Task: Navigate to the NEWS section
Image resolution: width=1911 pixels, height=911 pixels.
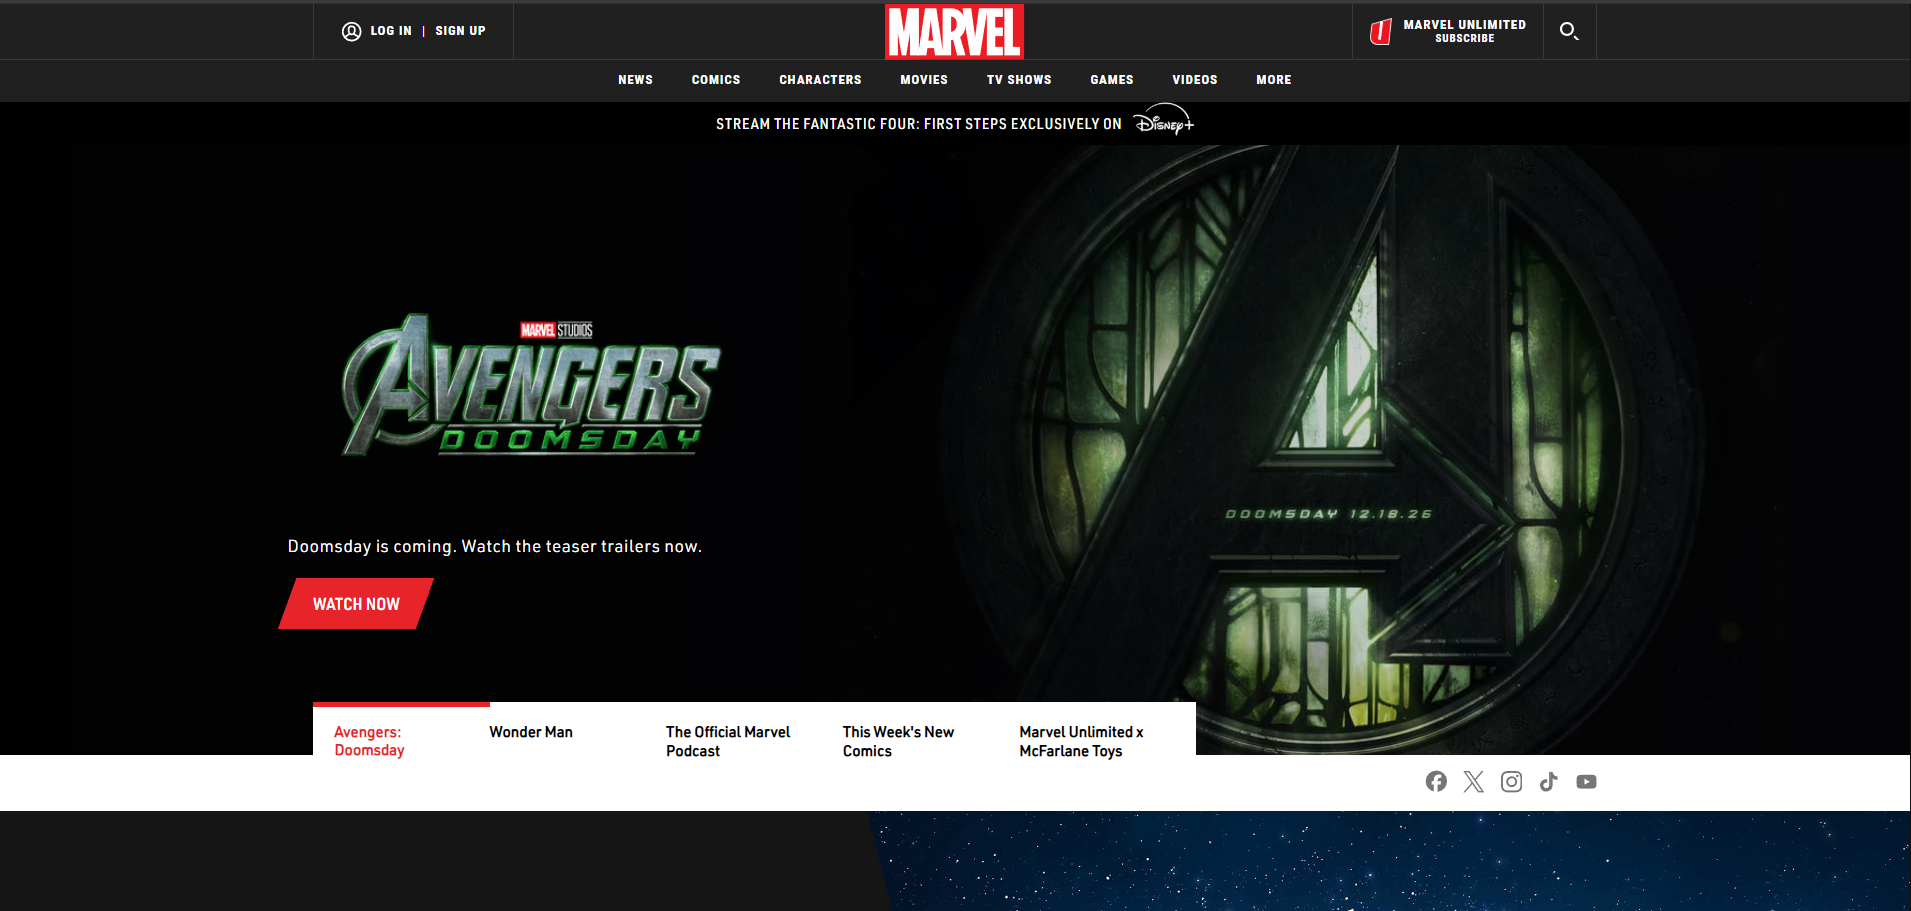Action: pos(635,80)
